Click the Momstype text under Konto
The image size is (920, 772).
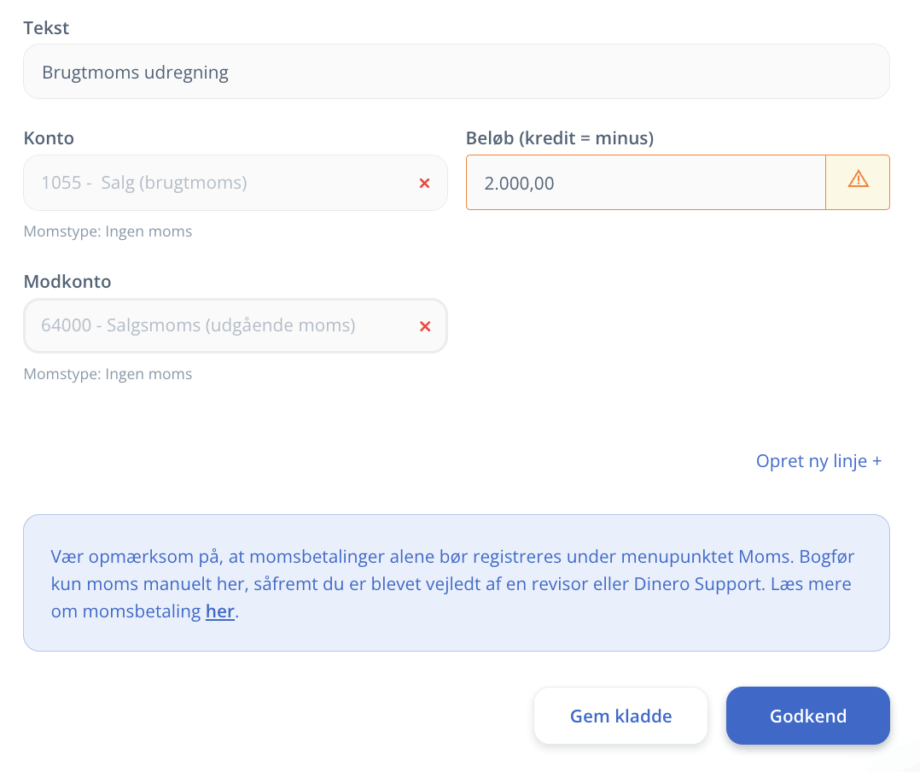tap(107, 232)
